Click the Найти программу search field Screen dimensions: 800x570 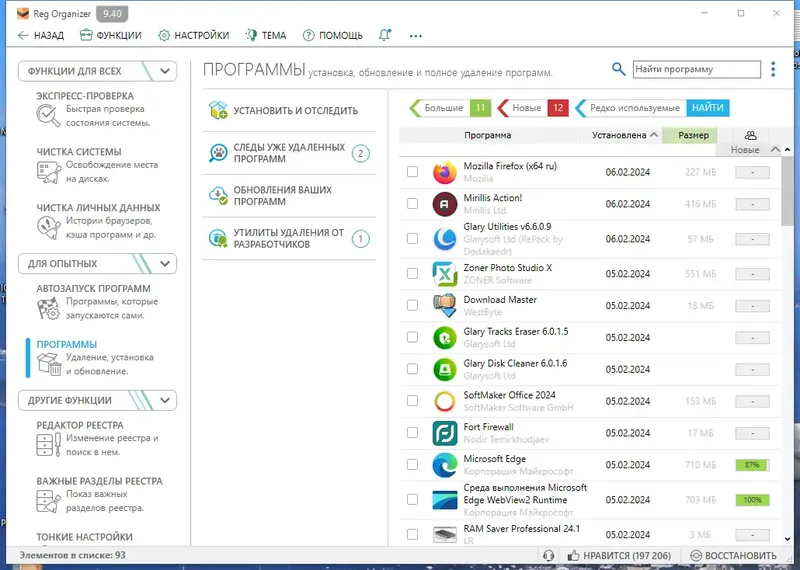click(x=696, y=69)
